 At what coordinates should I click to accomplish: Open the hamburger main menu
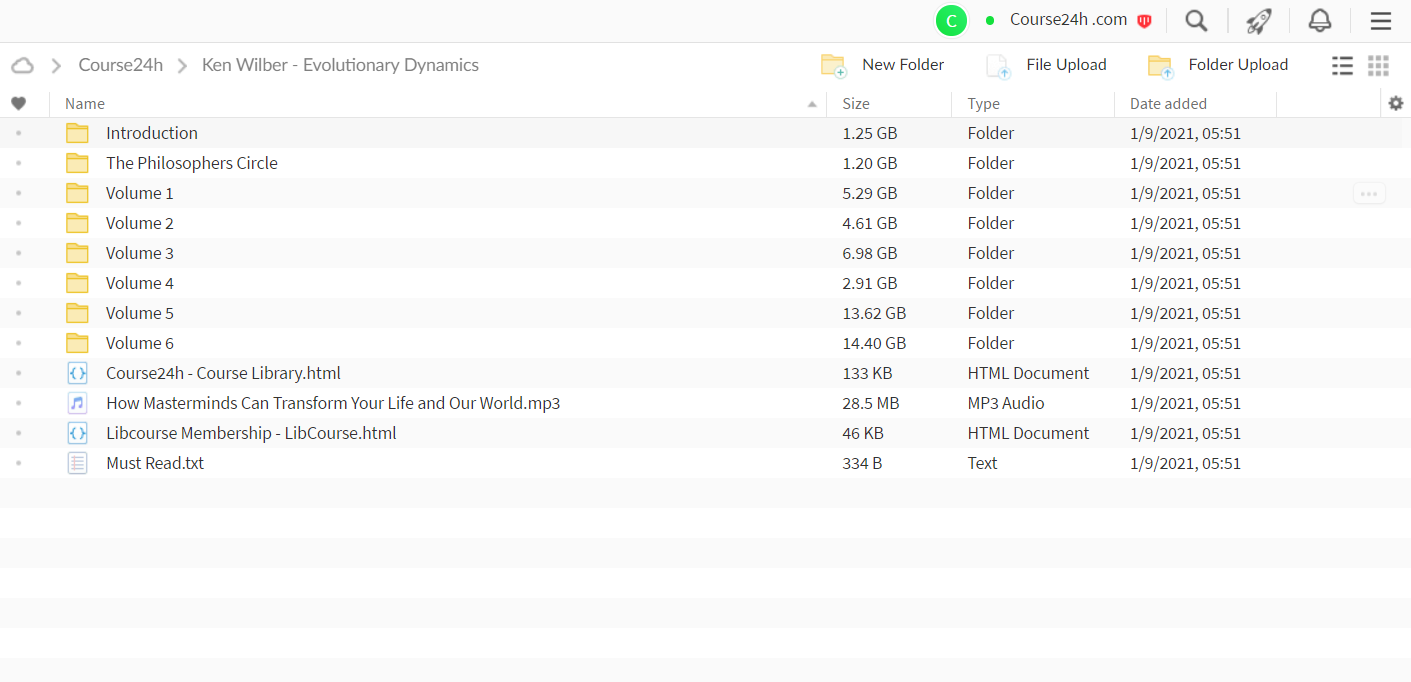pyautogui.click(x=1381, y=21)
